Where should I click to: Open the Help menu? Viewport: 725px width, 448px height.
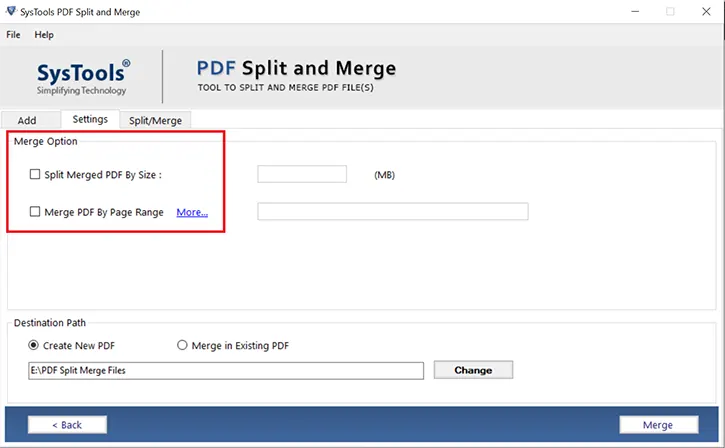pos(44,35)
